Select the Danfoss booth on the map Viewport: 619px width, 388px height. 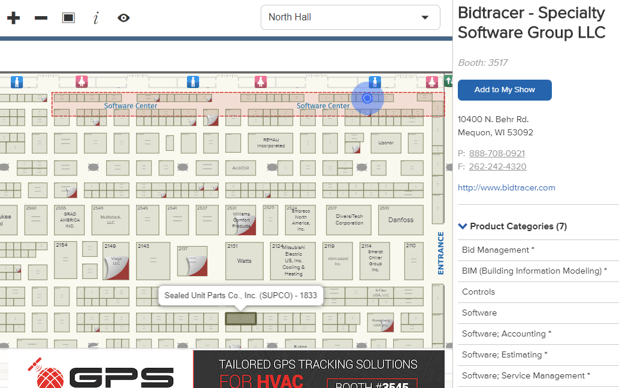[x=401, y=220]
